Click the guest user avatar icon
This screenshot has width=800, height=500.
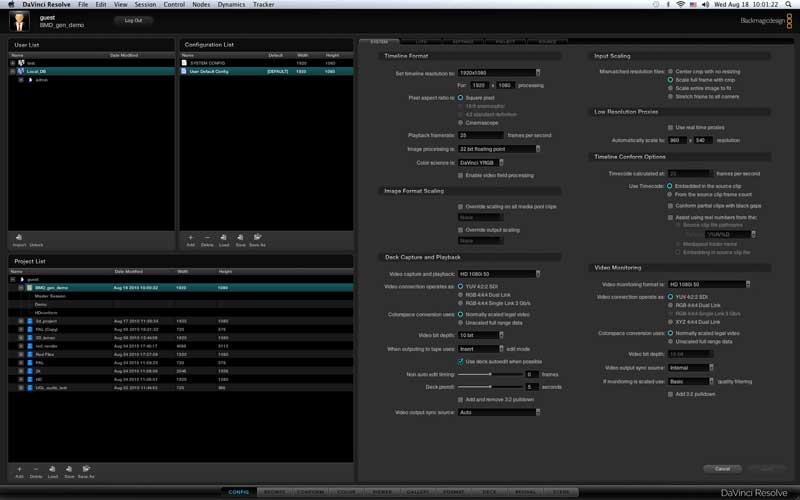[x=19, y=22]
